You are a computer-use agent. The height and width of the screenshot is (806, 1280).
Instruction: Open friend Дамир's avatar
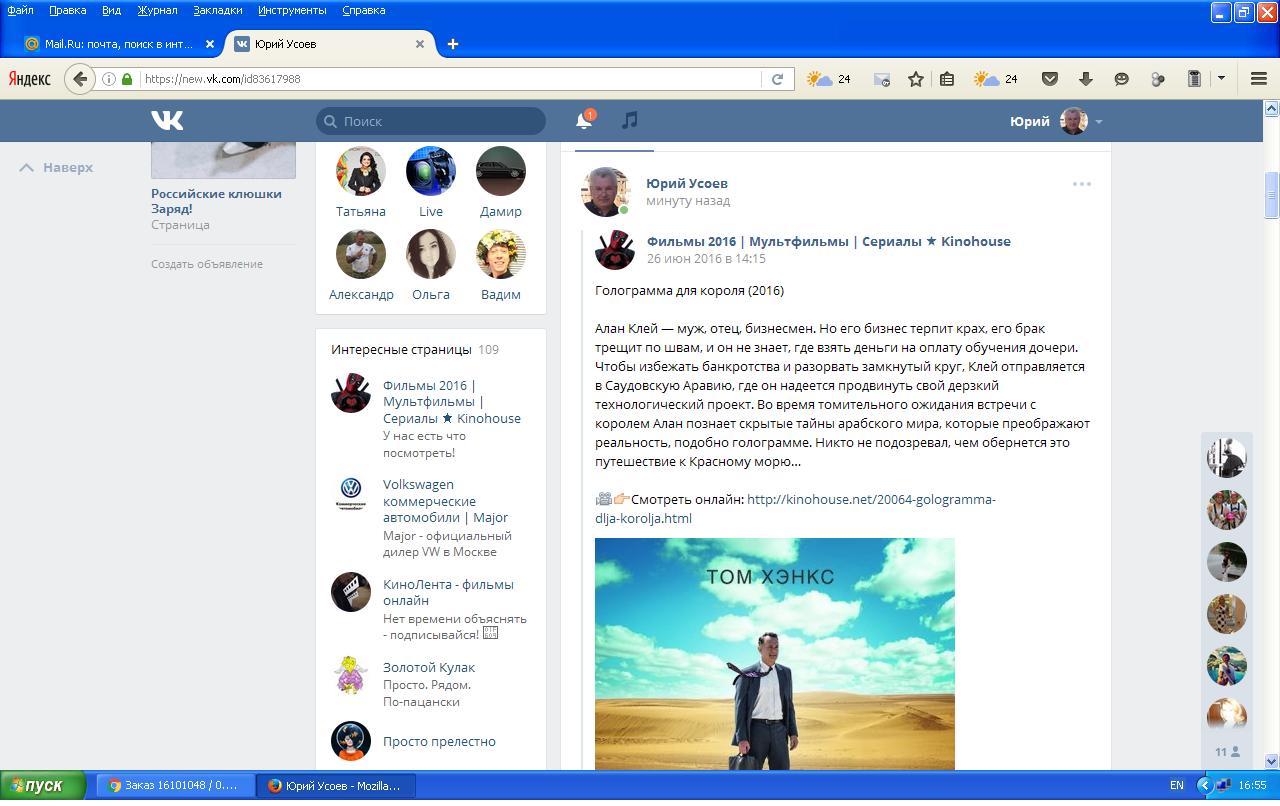click(501, 171)
